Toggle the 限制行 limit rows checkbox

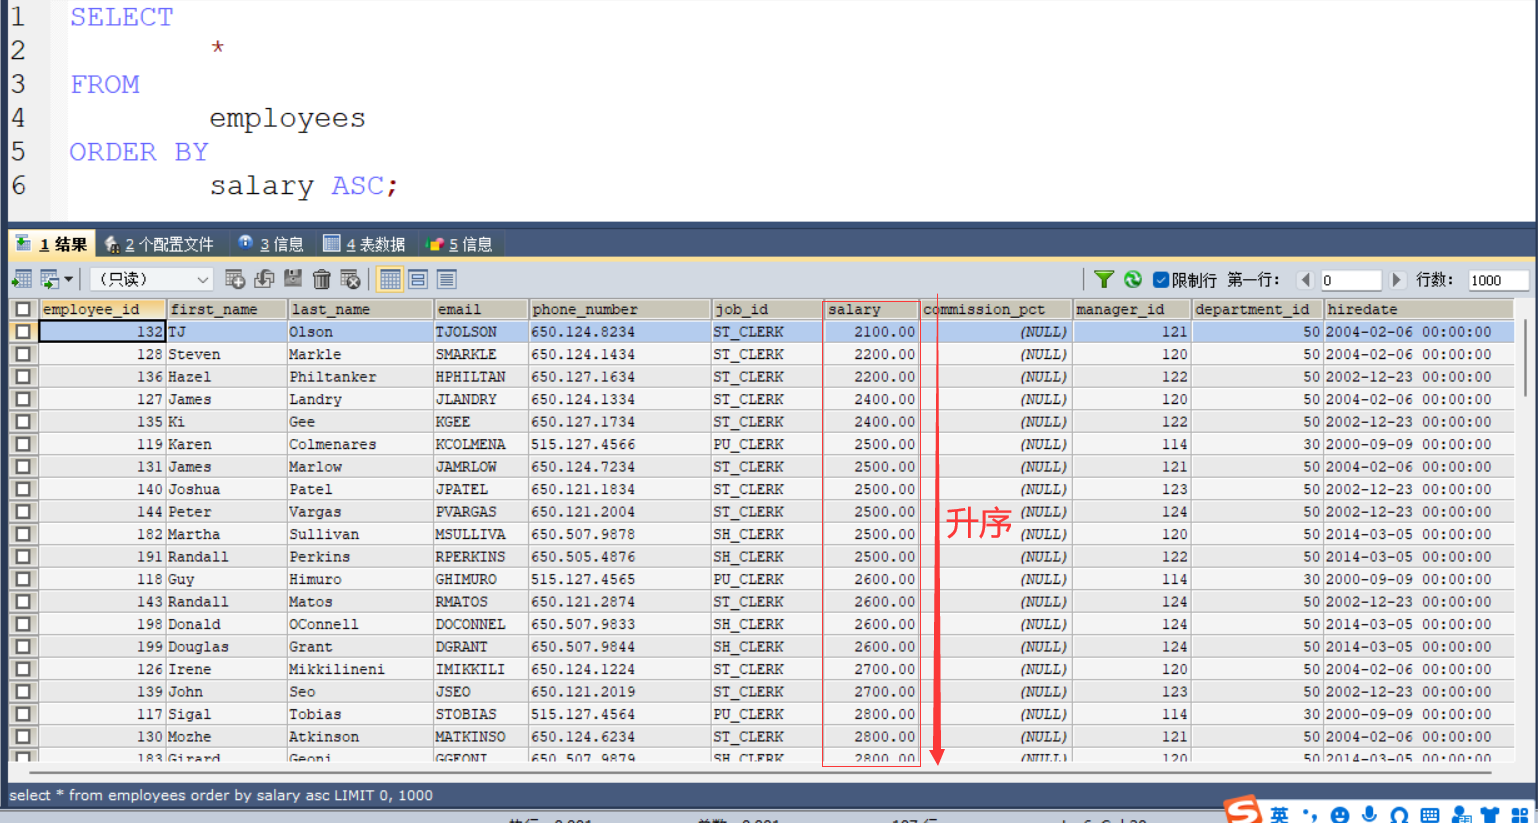(1161, 280)
